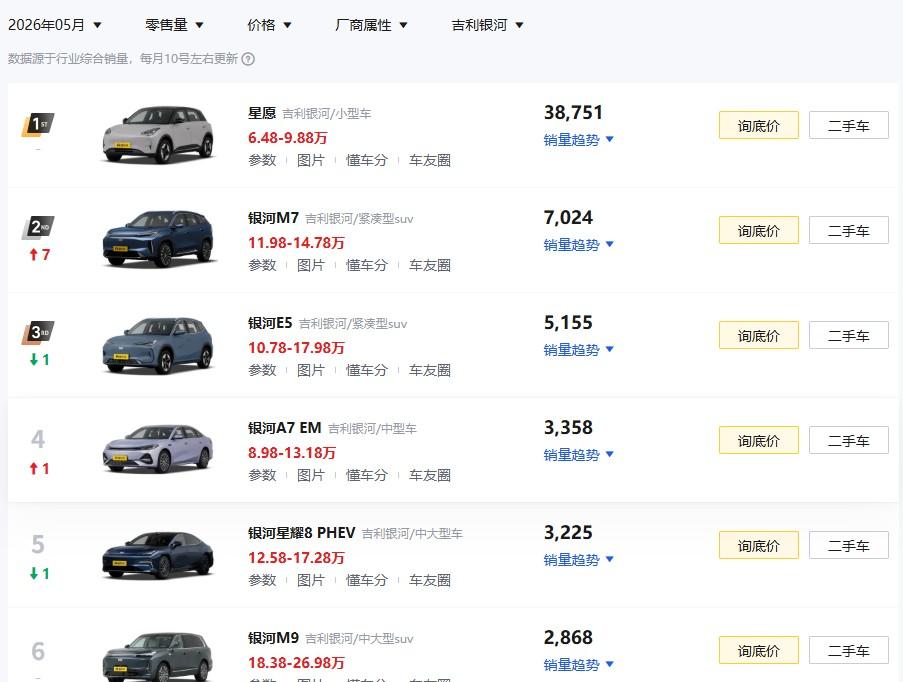
Task: Expand 销量趋势 for 星愿
Action: tap(579, 139)
